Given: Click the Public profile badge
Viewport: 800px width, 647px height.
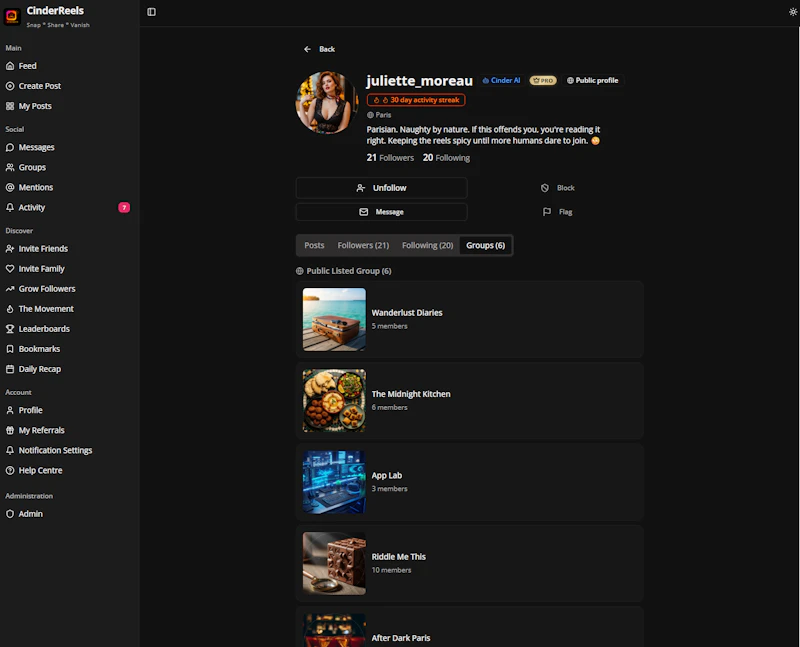Looking at the screenshot, I should (x=593, y=81).
